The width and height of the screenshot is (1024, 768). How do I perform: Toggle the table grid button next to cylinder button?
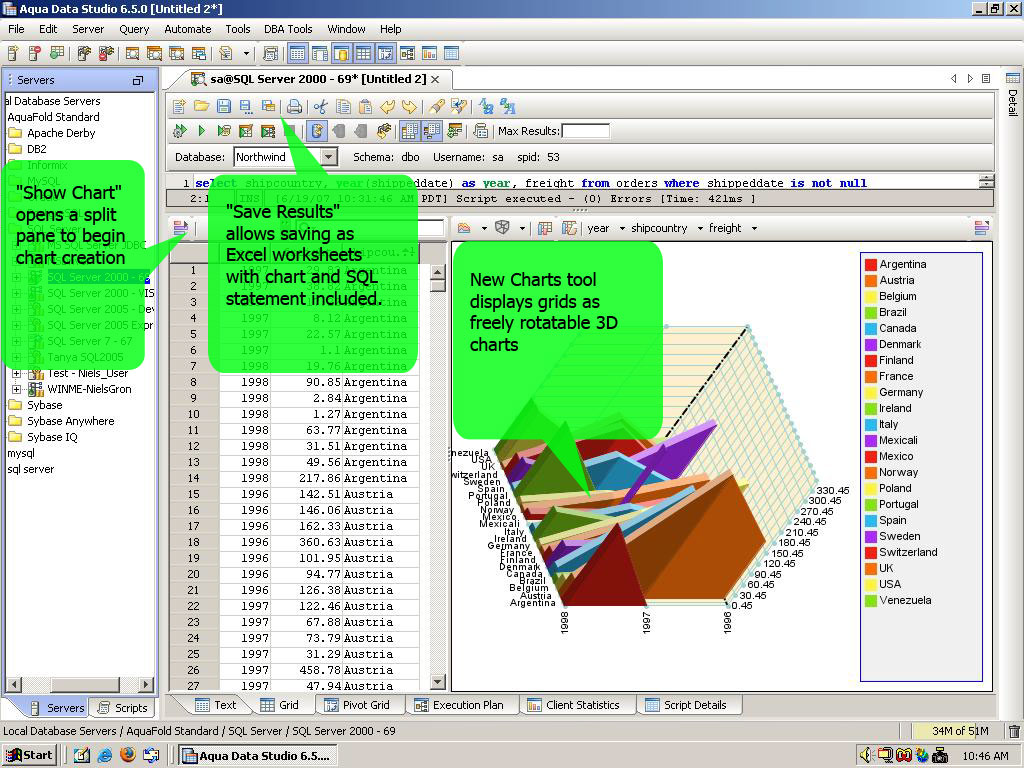[x=364, y=54]
